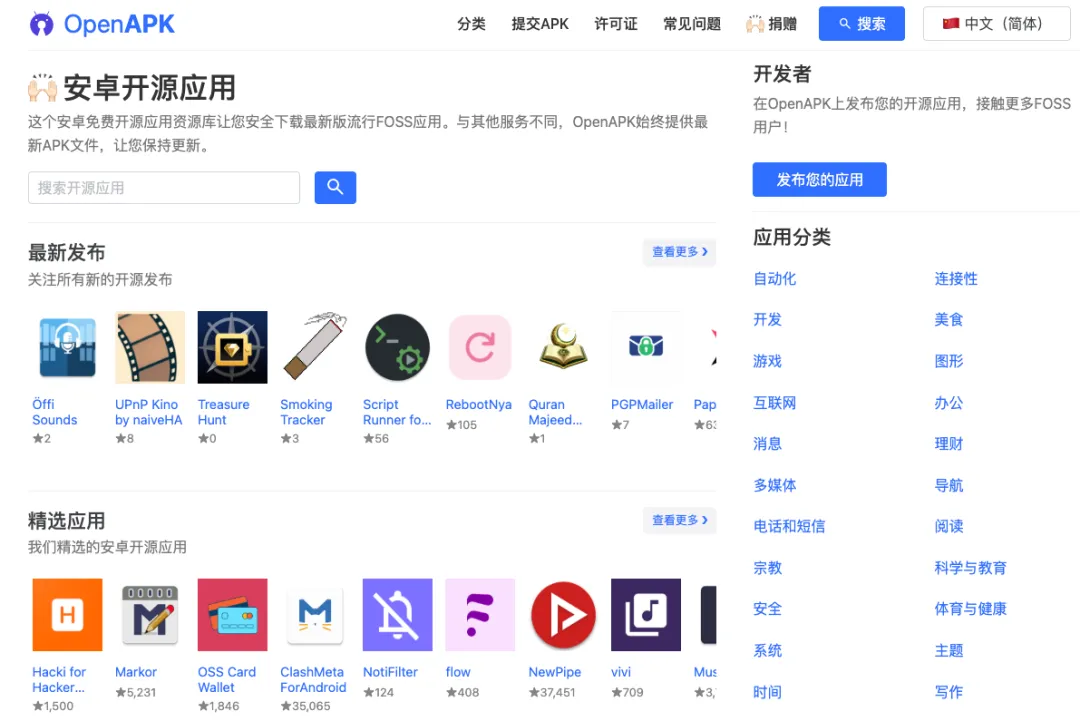Open the 分类 menu
This screenshot has height=721, width=1080.
coord(471,24)
